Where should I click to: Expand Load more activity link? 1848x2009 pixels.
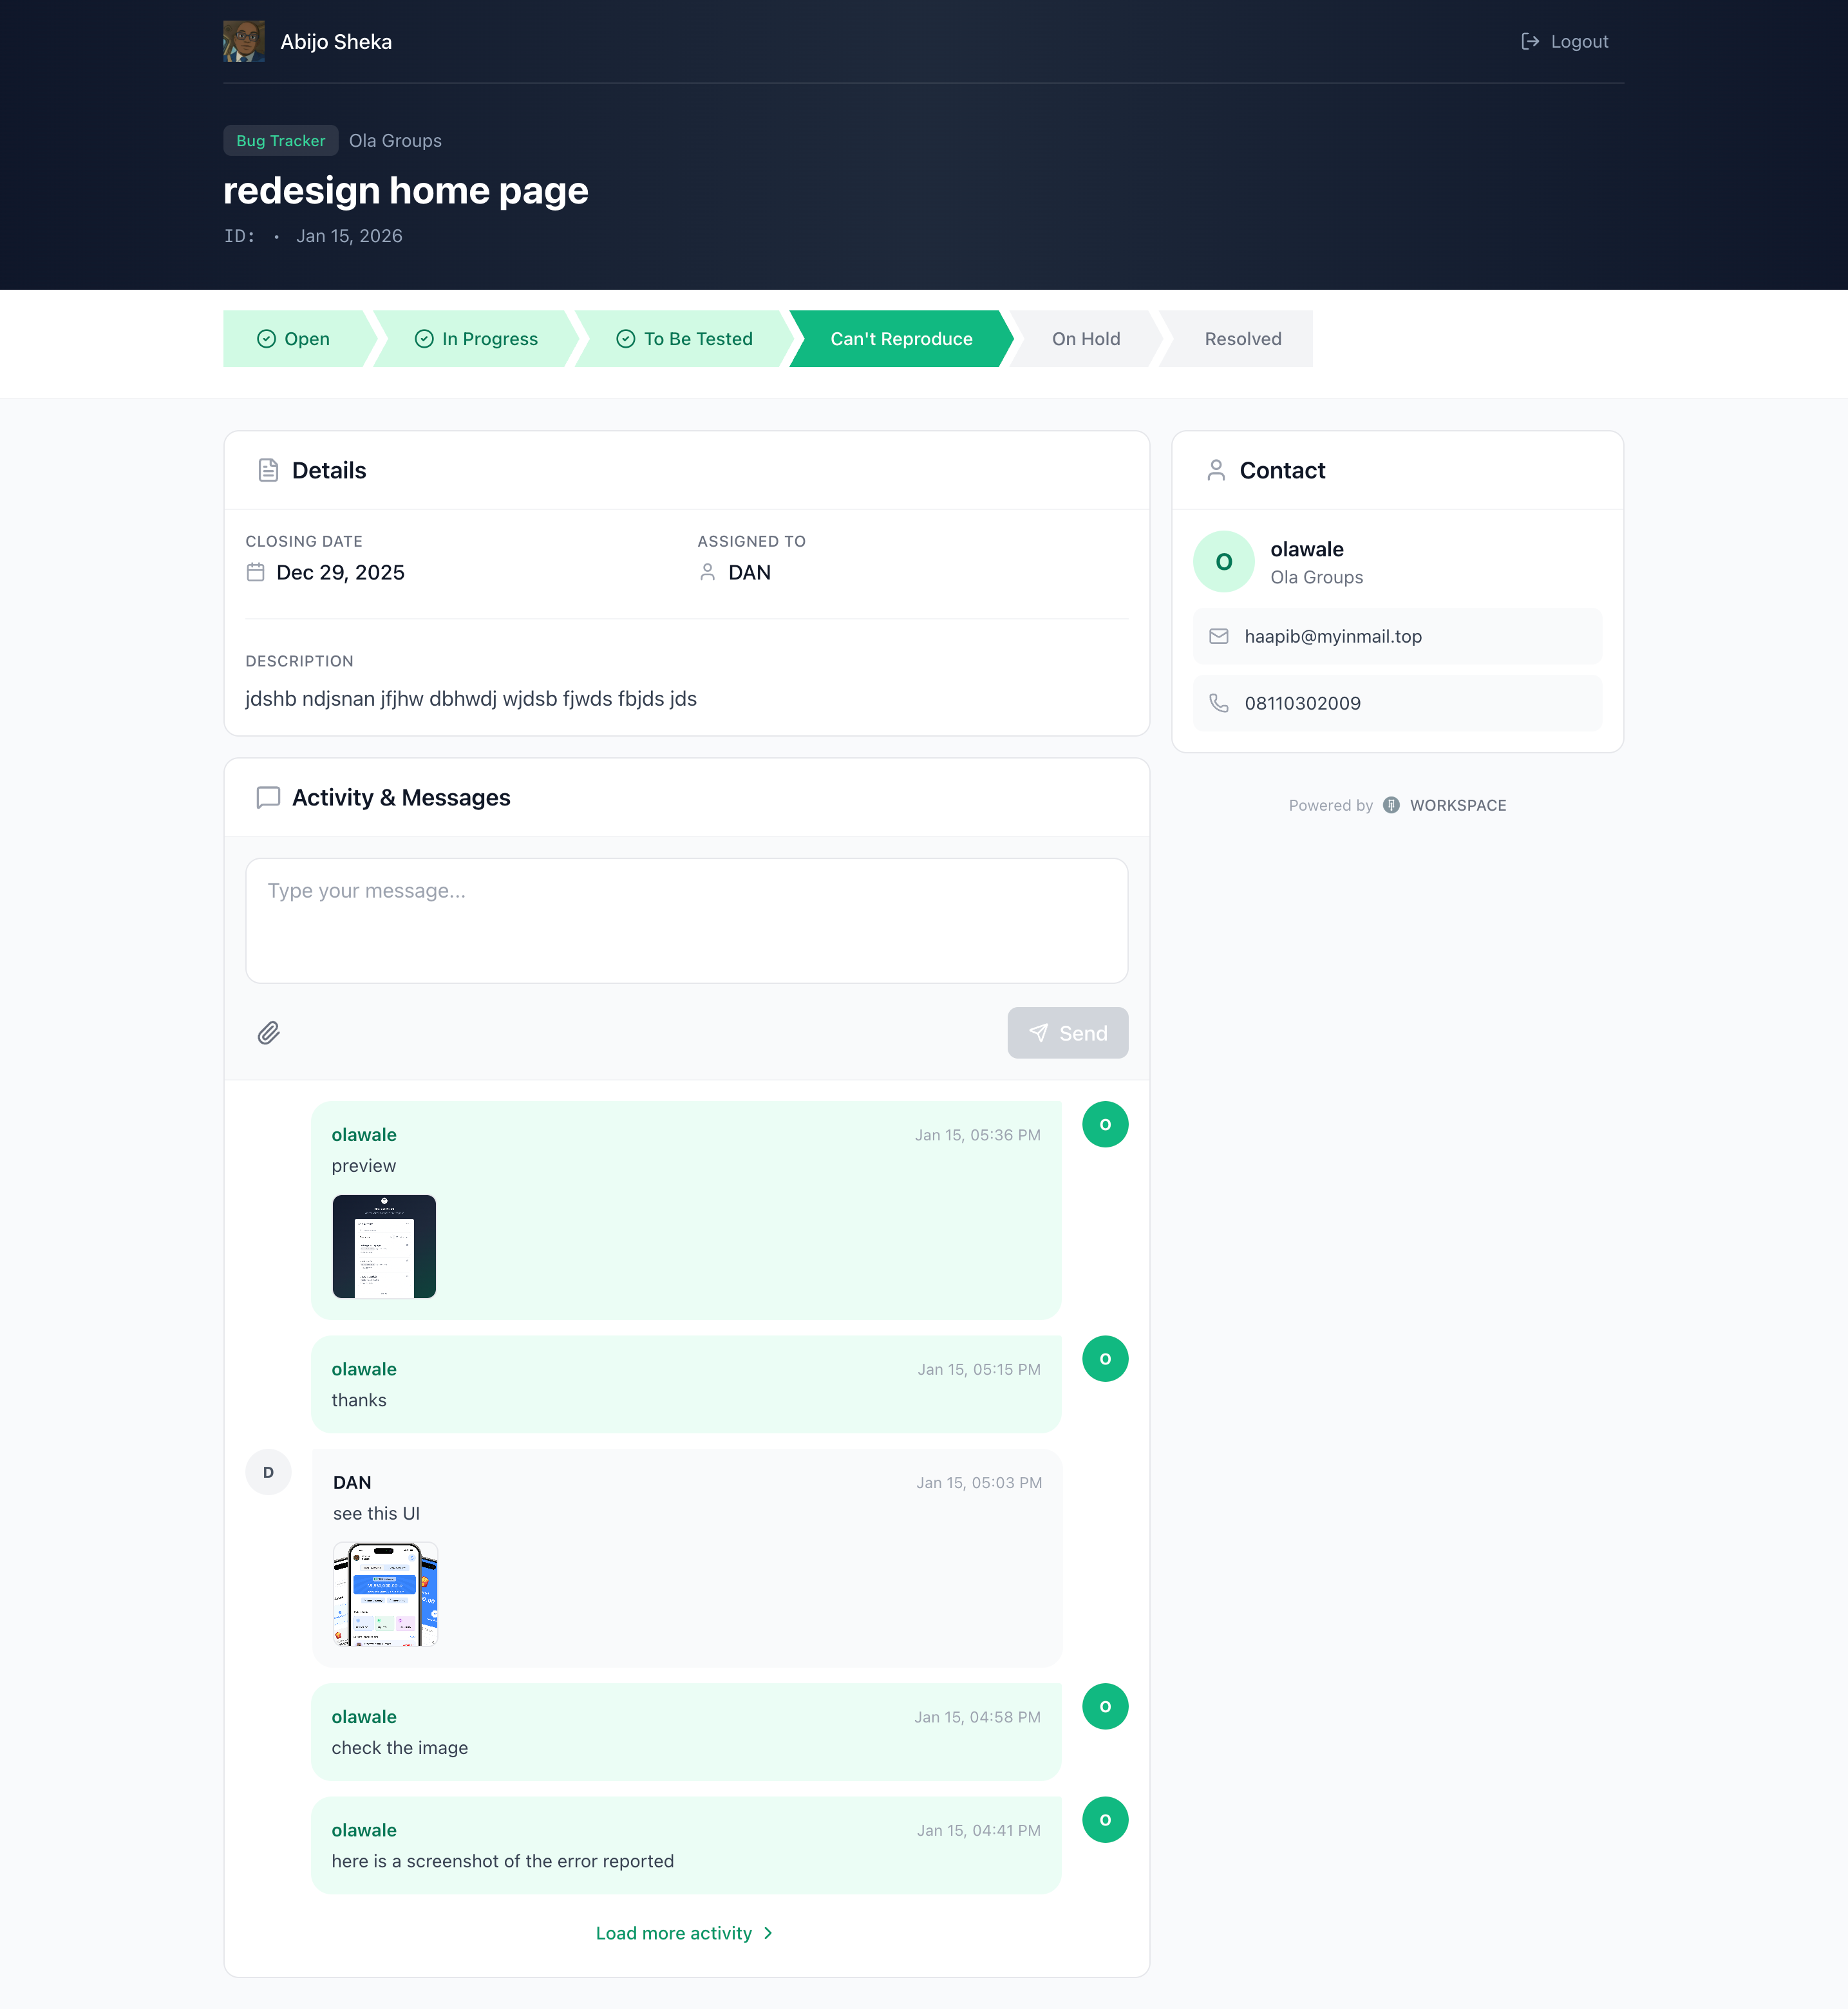point(685,1933)
